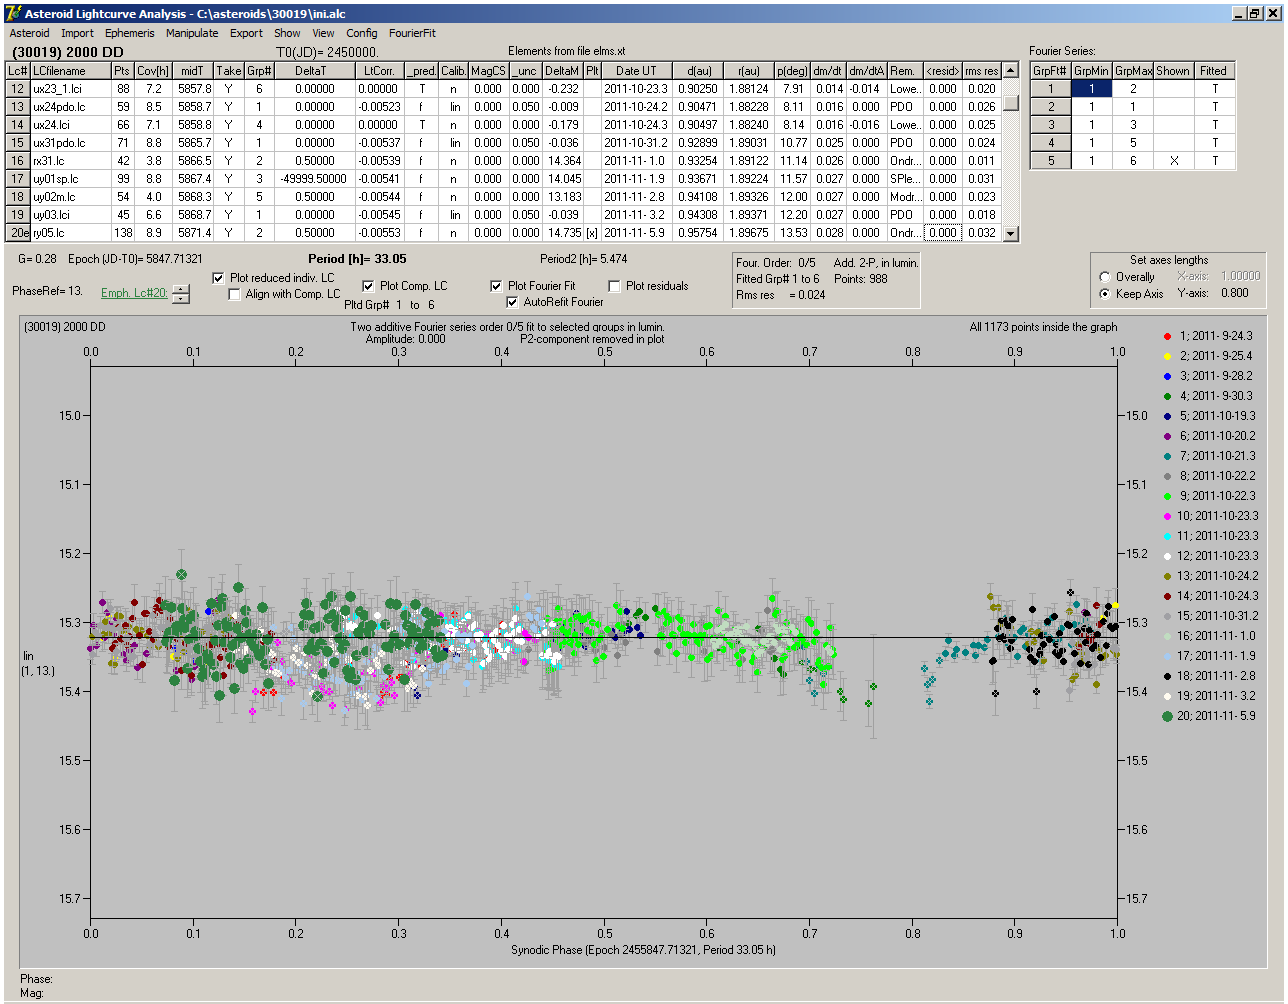Click the magenta legend dot for 10; 2011-10-23.3

(x=1167, y=516)
